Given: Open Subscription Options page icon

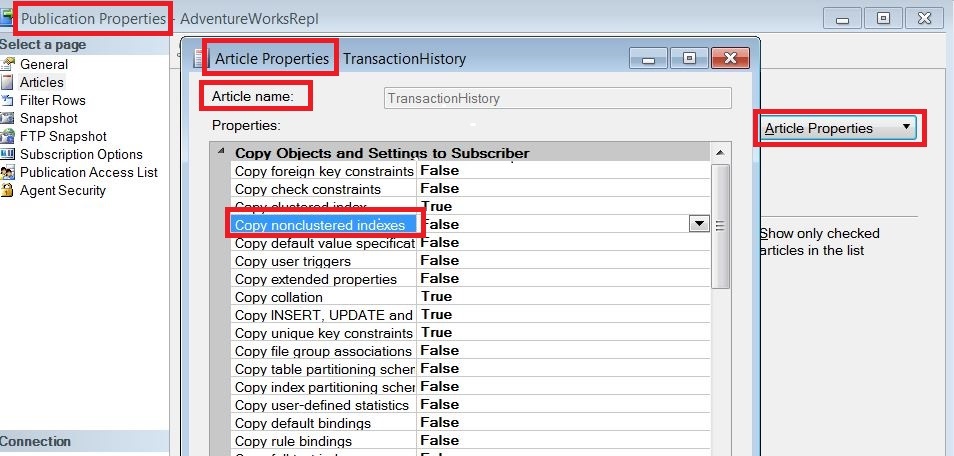Looking at the screenshot, I should point(7,154).
